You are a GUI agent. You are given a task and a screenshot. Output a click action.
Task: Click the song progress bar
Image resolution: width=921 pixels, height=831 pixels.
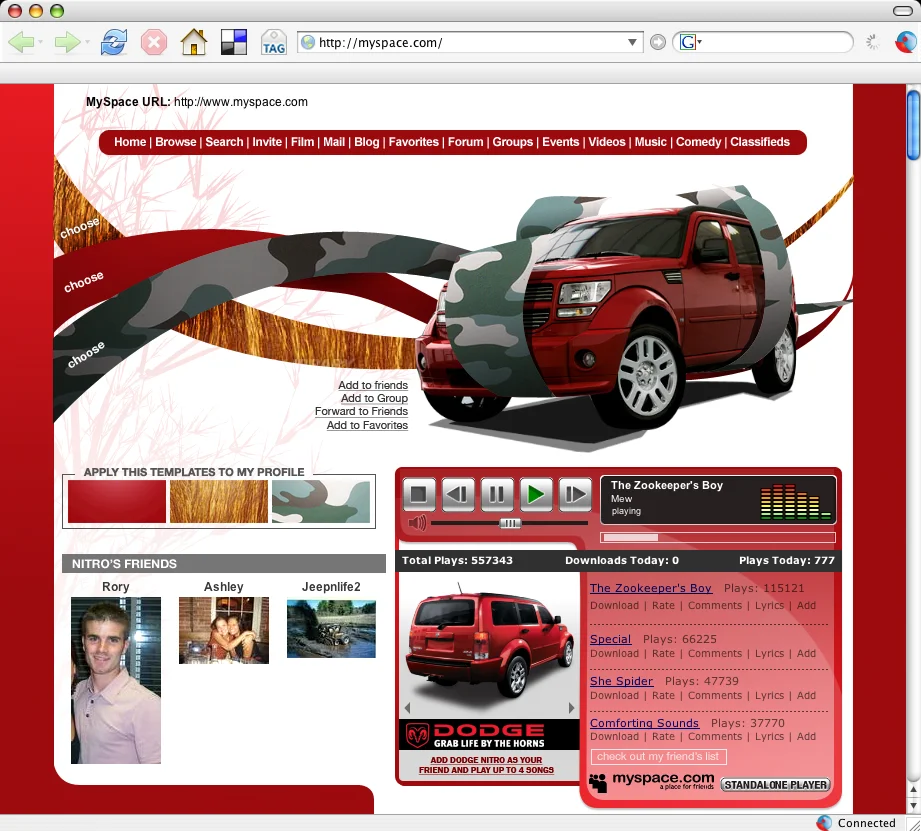coord(718,537)
